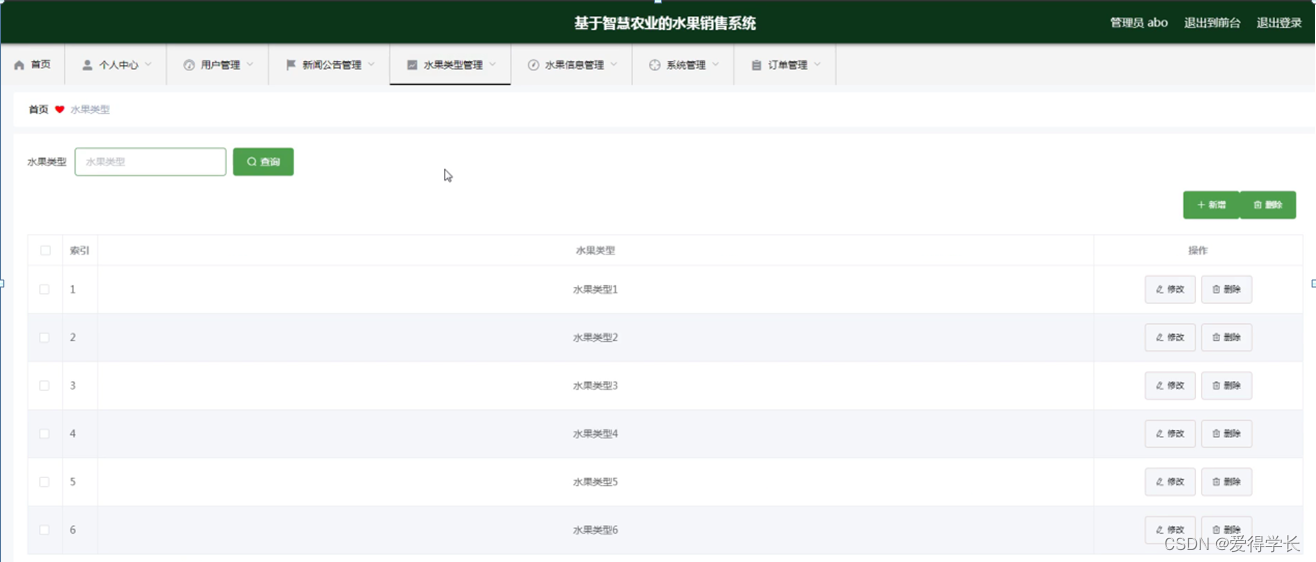Click the edit pencil icon for 水果类型5
Viewport: 1316px width, 562px height.
(1160, 482)
